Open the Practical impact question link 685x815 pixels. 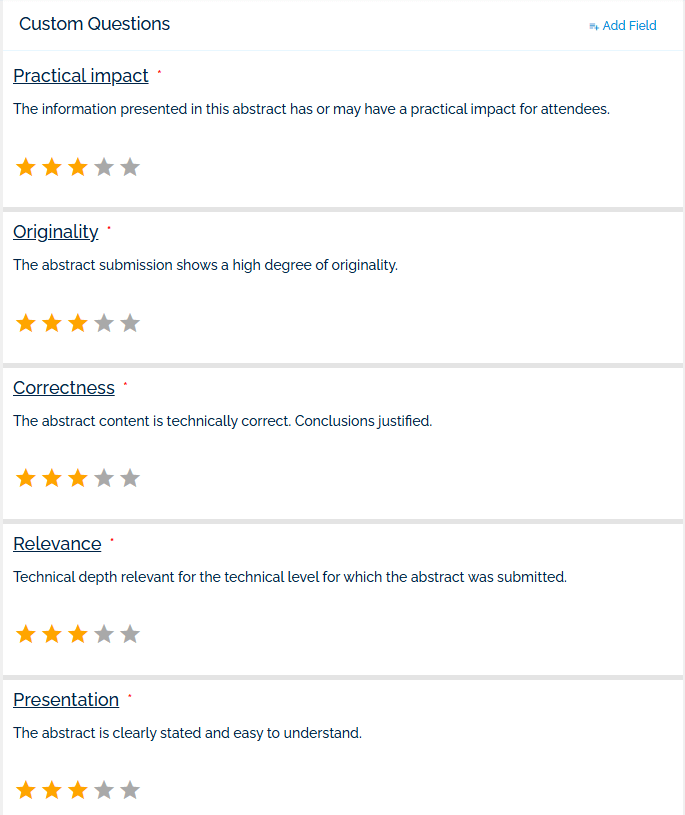tap(80, 75)
